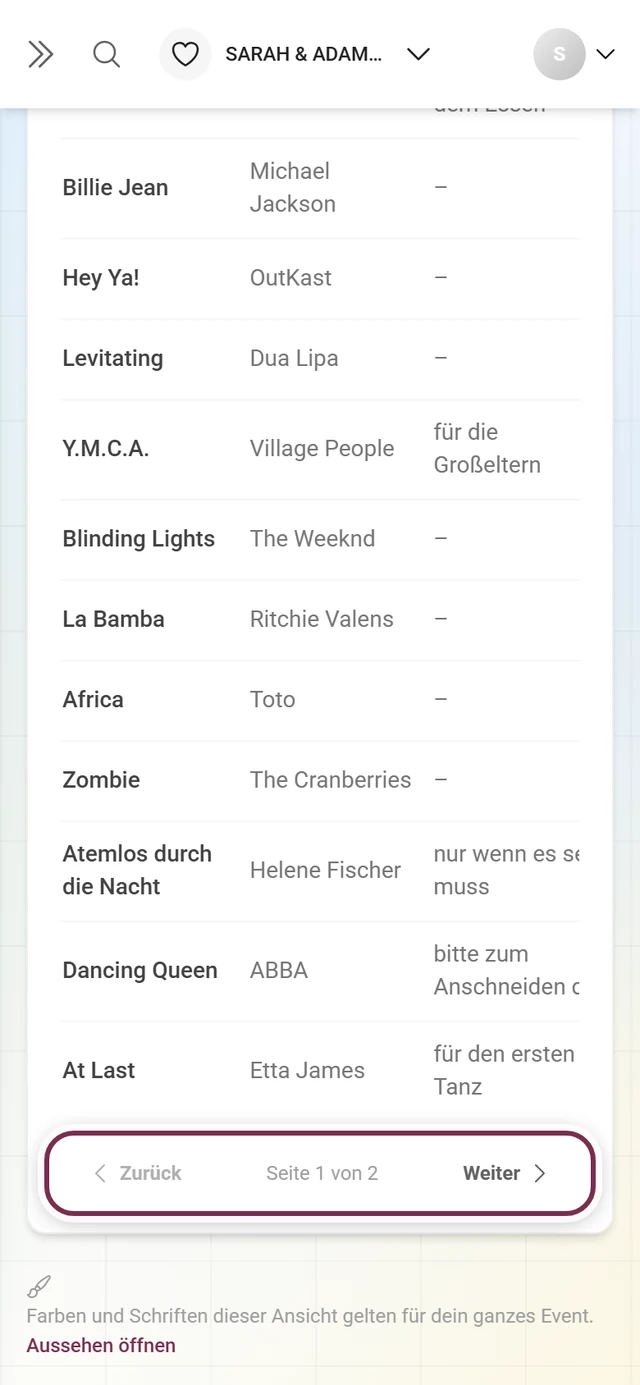Open search with magnifier icon
Image resolution: width=640 pixels, height=1385 pixels.
[106, 54]
